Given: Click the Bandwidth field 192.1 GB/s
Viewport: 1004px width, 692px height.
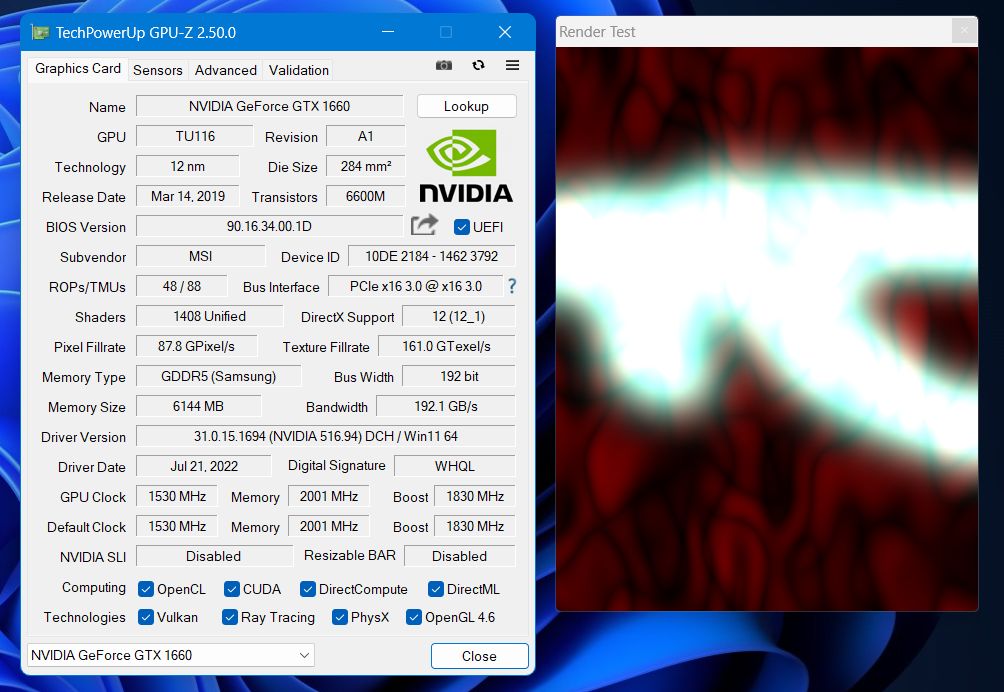Looking at the screenshot, I should pyautogui.click(x=446, y=406).
